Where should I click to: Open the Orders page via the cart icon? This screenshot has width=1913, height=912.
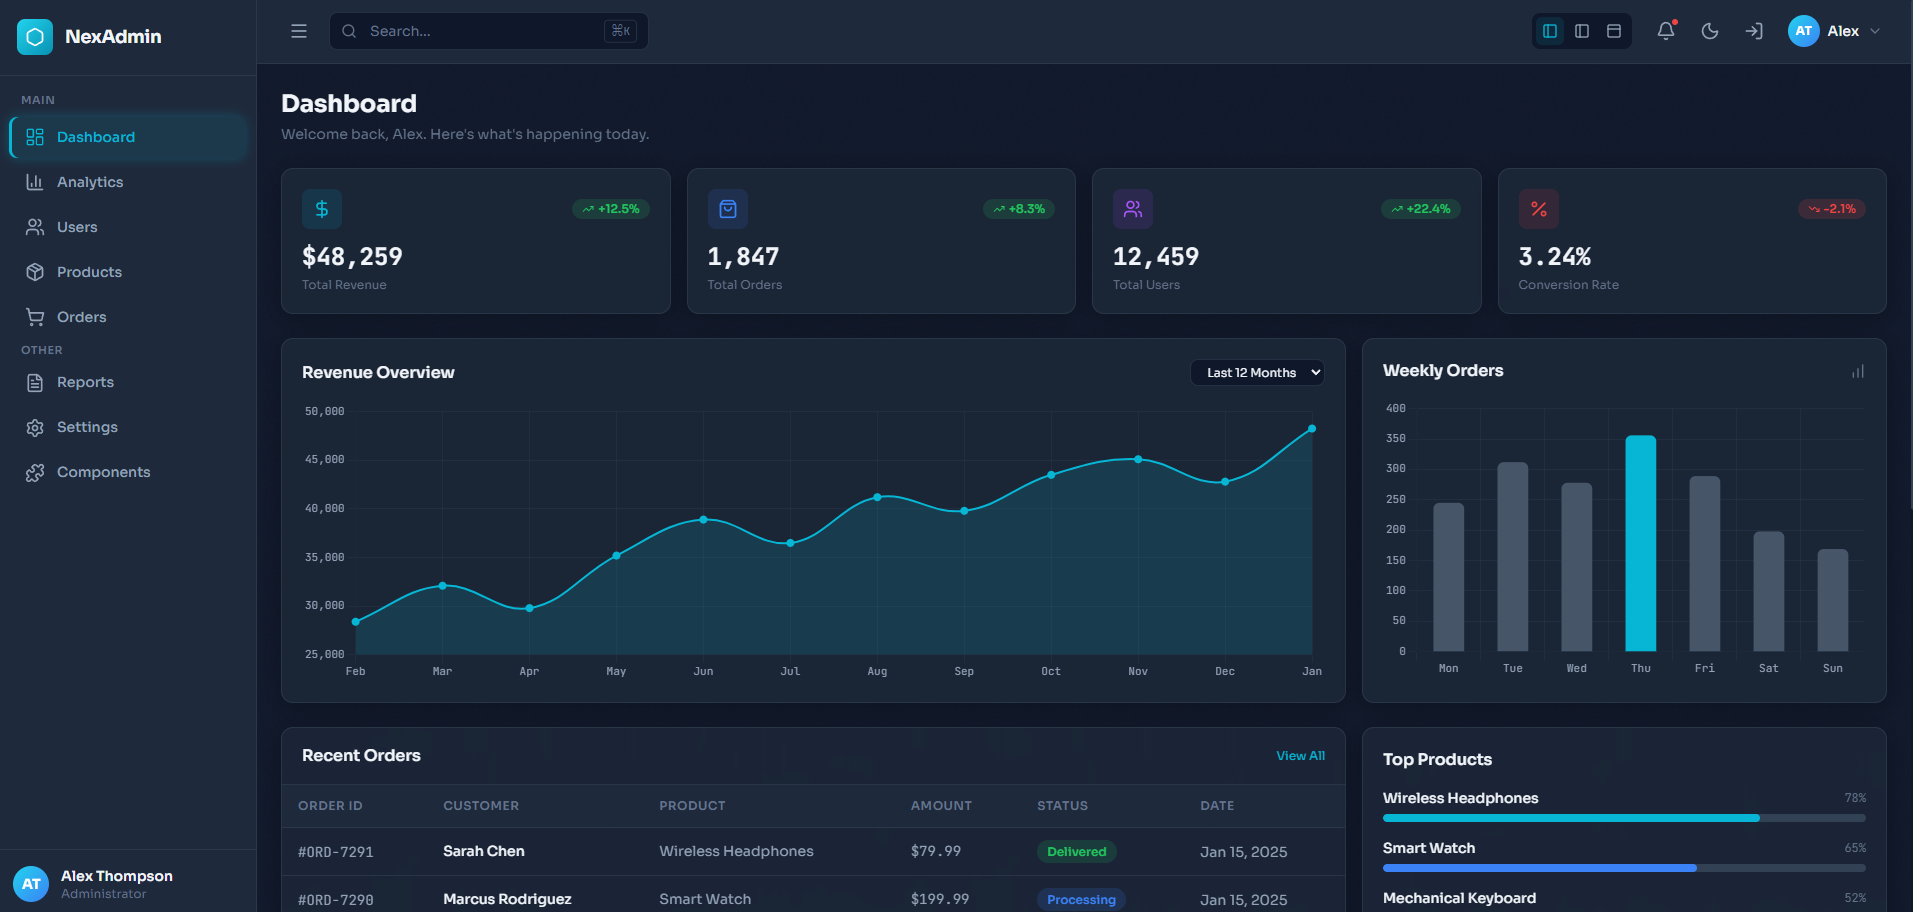coord(35,317)
